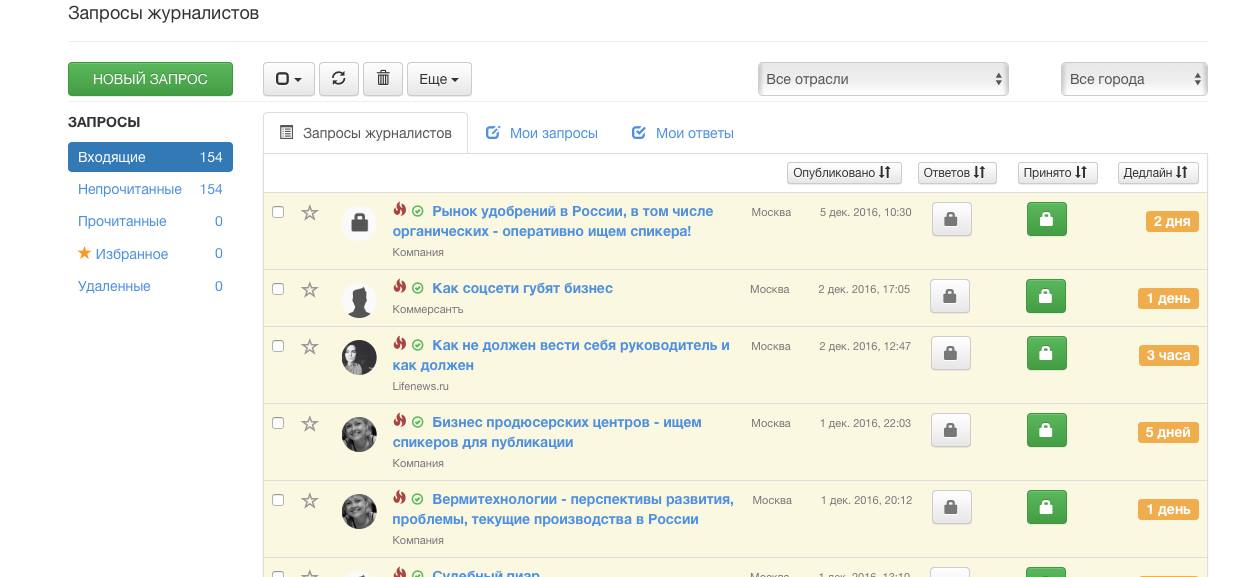Switch to the Мои запросы tab
The width and height of the screenshot is (1254, 577).
tap(541, 132)
